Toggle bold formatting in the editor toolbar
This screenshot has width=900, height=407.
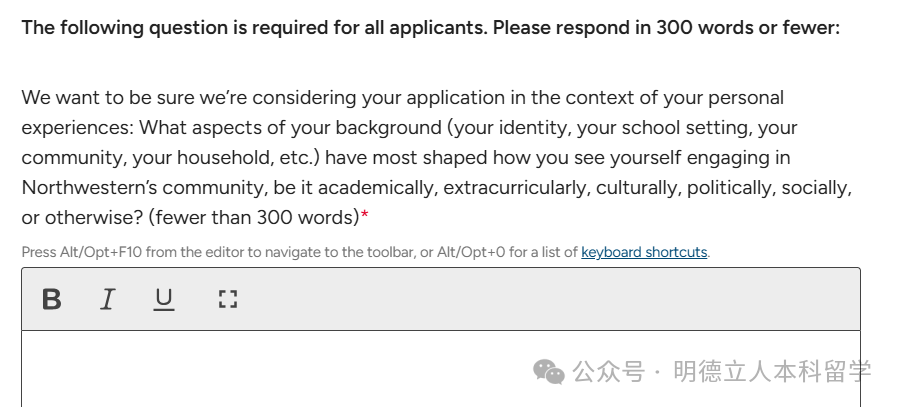(51, 299)
